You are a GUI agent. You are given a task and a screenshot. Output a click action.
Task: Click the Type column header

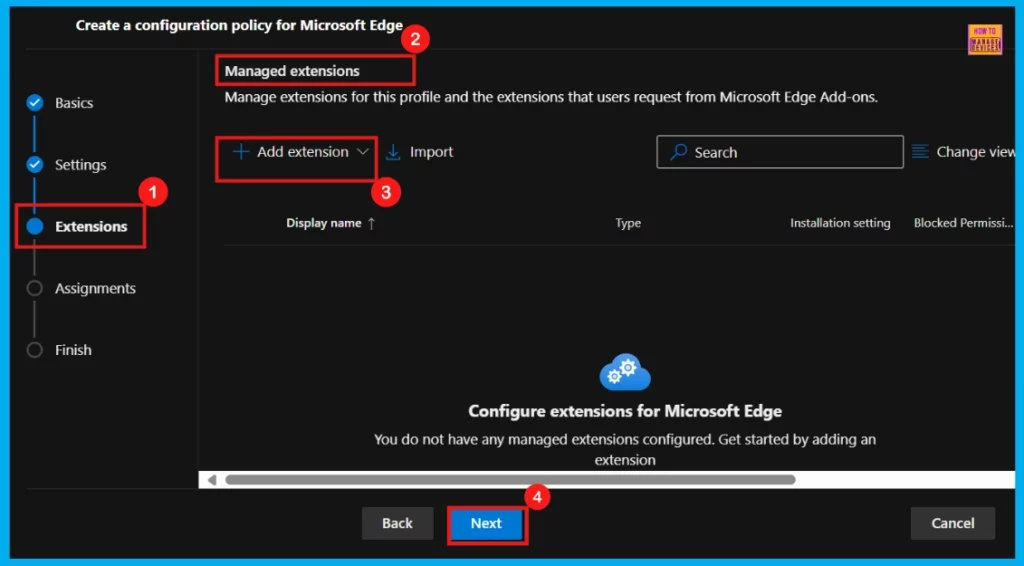point(628,223)
